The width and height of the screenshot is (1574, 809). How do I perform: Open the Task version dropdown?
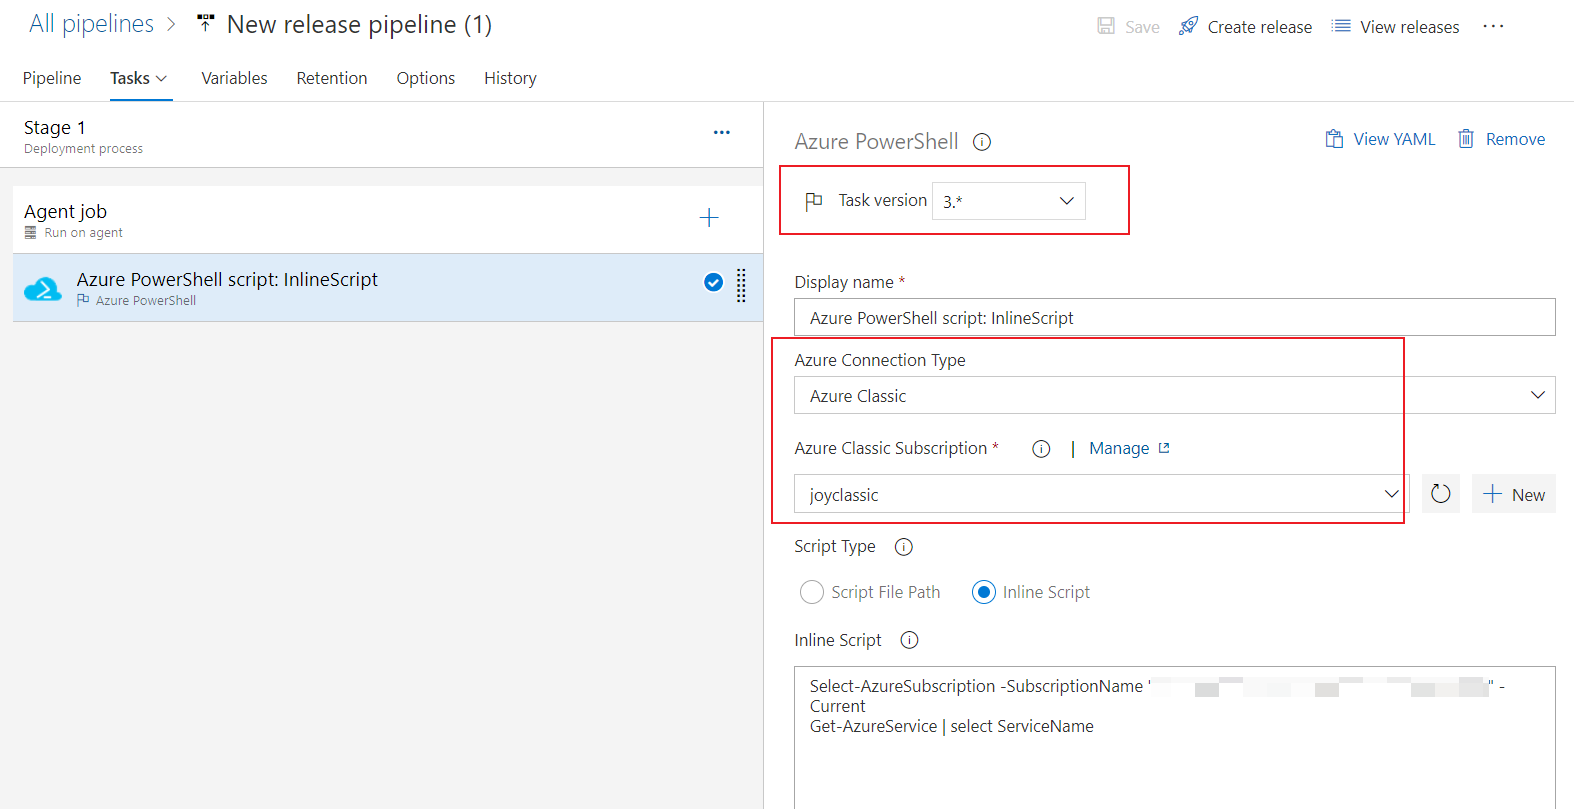[1008, 201]
